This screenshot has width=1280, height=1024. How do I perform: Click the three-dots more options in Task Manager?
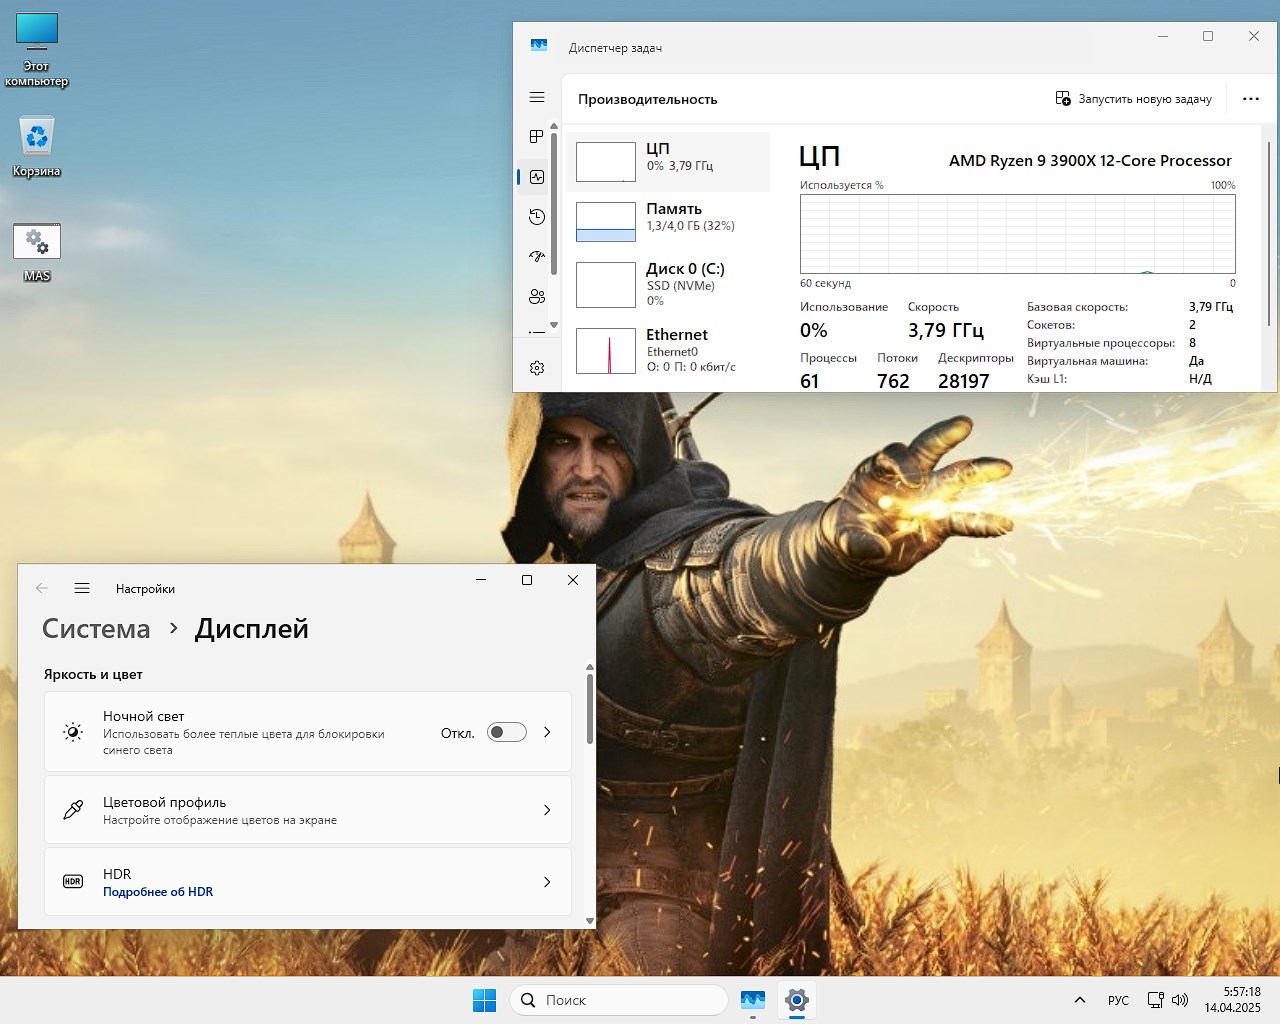click(1251, 99)
